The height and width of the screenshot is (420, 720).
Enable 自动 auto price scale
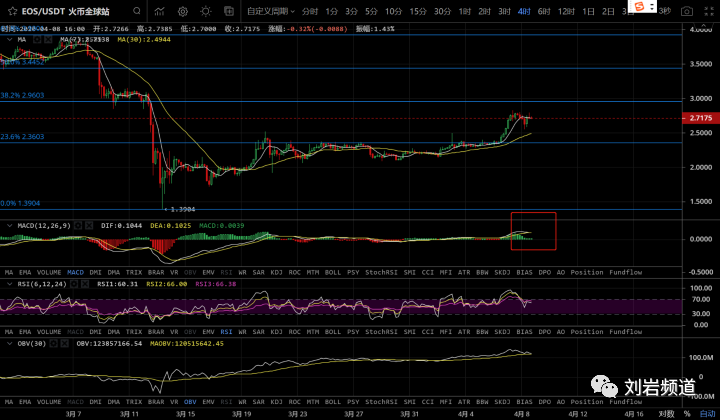tap(707, 414)
